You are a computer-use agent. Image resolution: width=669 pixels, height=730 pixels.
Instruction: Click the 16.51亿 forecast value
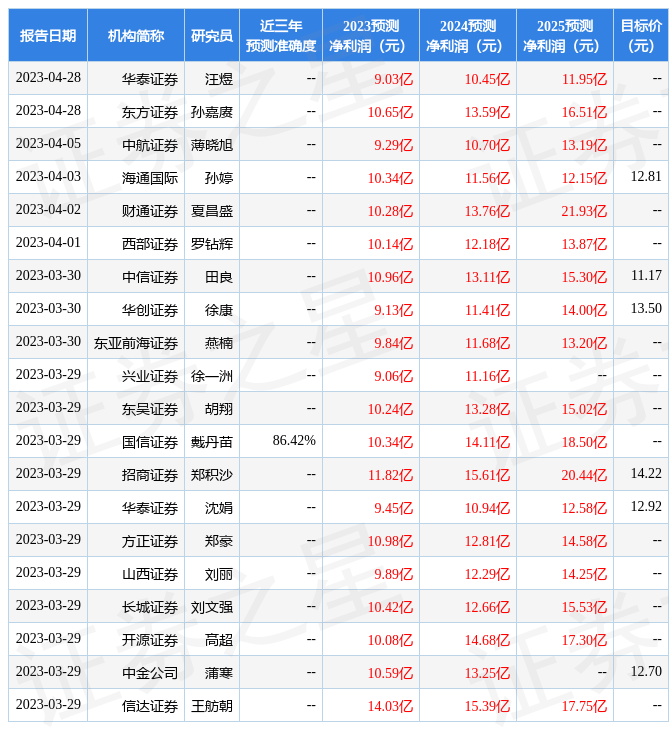(584, 112)
